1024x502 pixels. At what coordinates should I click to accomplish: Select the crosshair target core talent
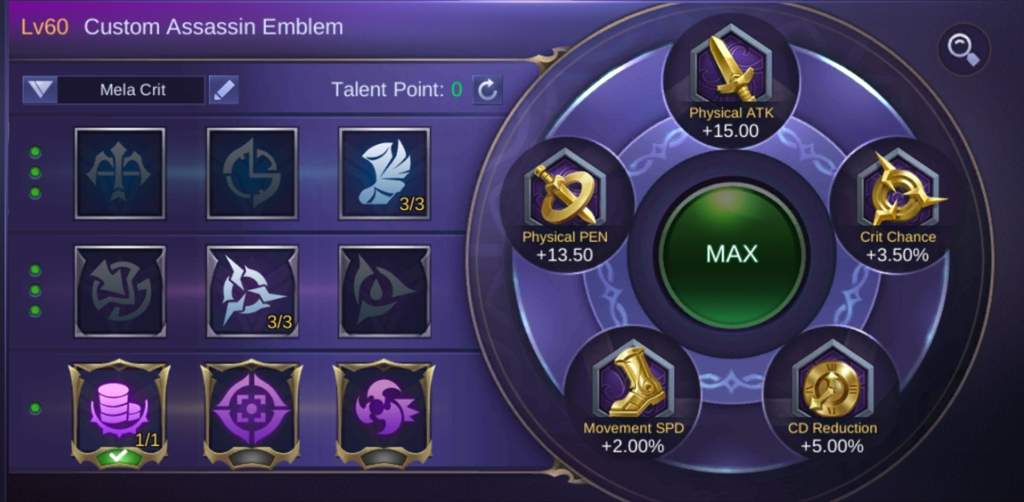point(251,413)
